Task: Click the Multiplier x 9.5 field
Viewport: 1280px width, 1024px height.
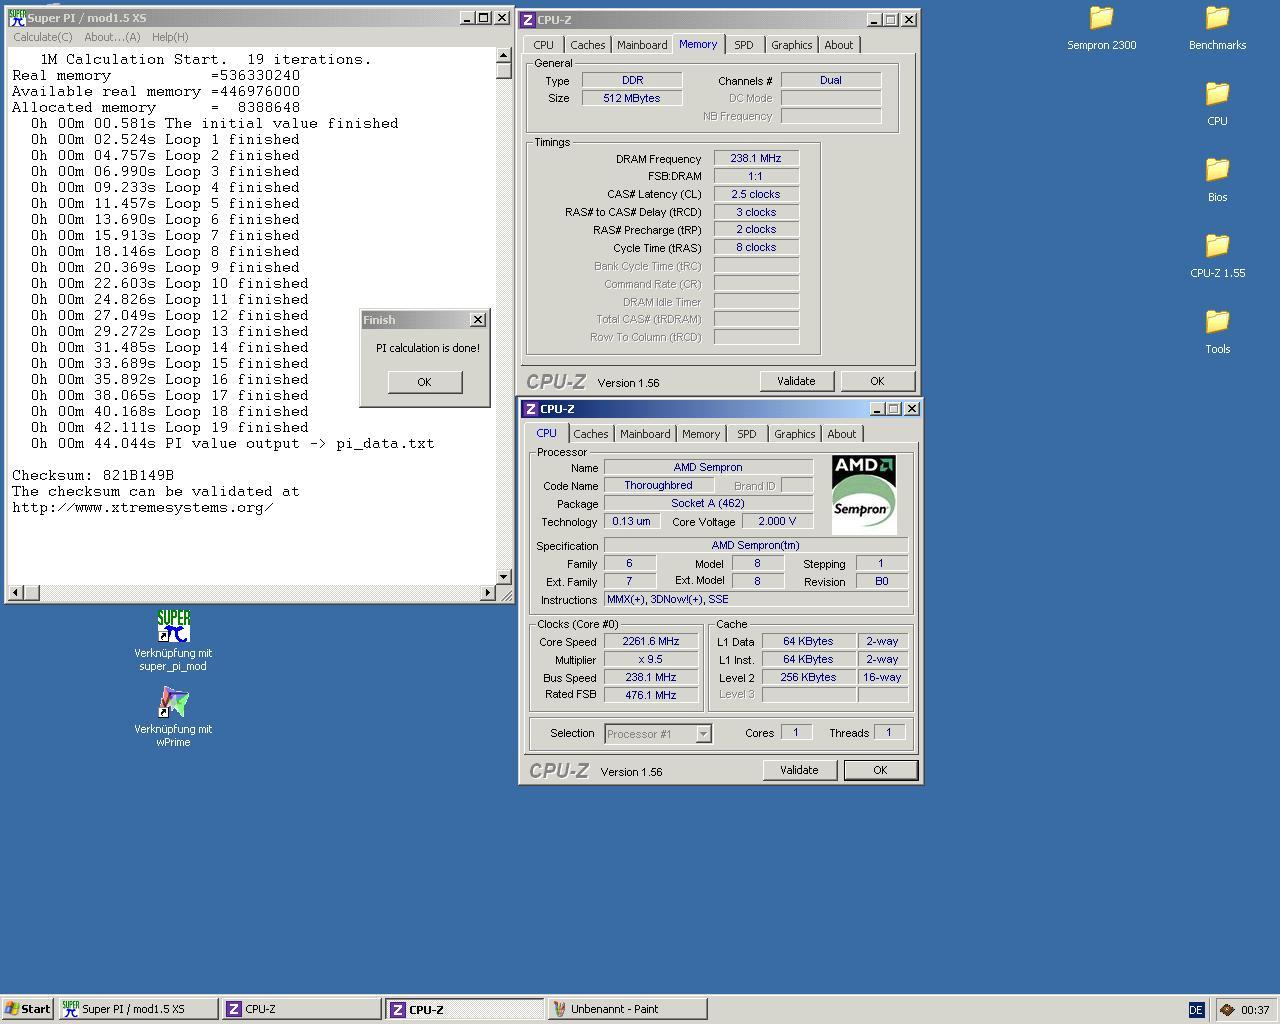Action: pyautogui.click(x=651, y=659)
